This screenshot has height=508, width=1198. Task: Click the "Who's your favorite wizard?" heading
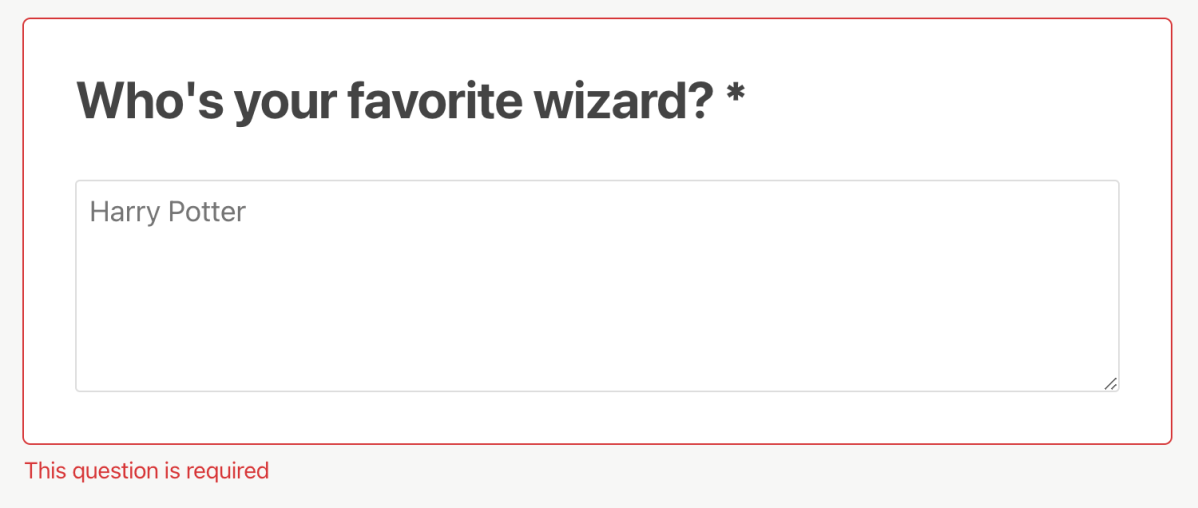(395, 100)
